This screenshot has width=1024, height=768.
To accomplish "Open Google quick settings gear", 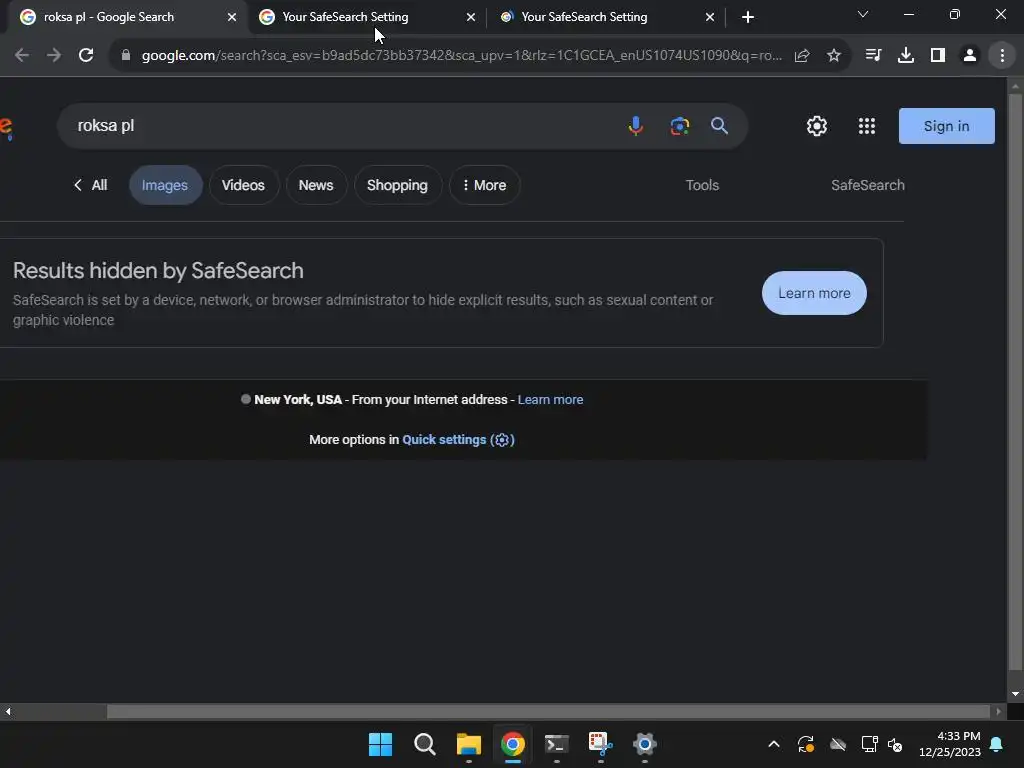I will pos(816,126).
